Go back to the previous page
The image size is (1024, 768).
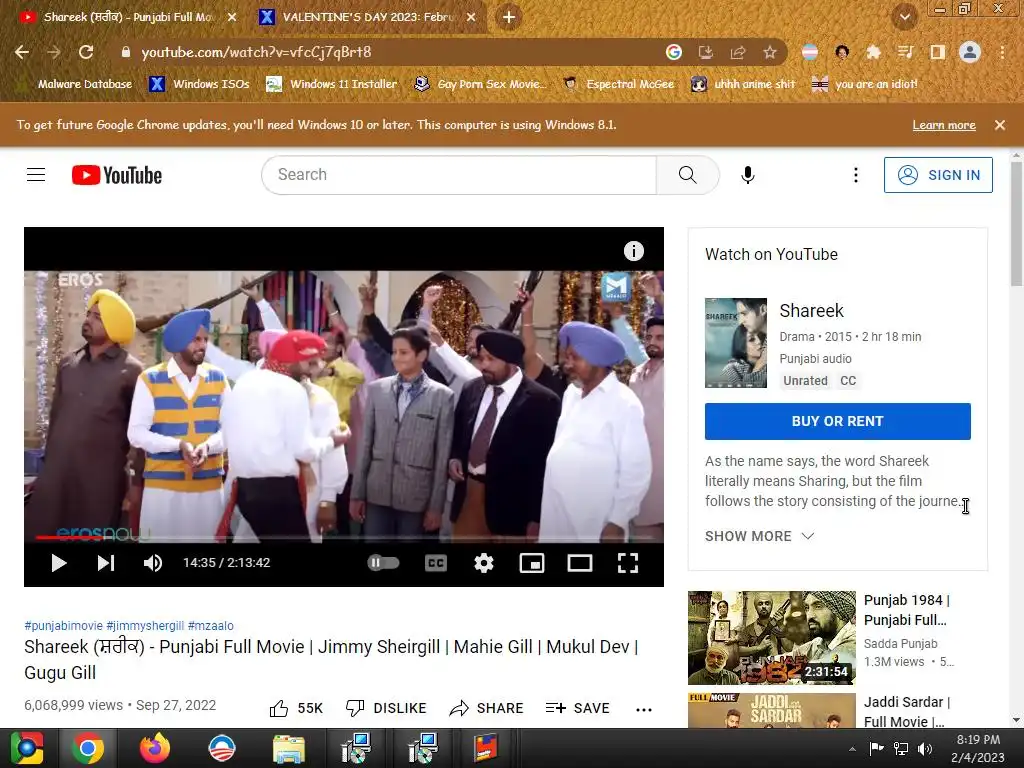22,52
